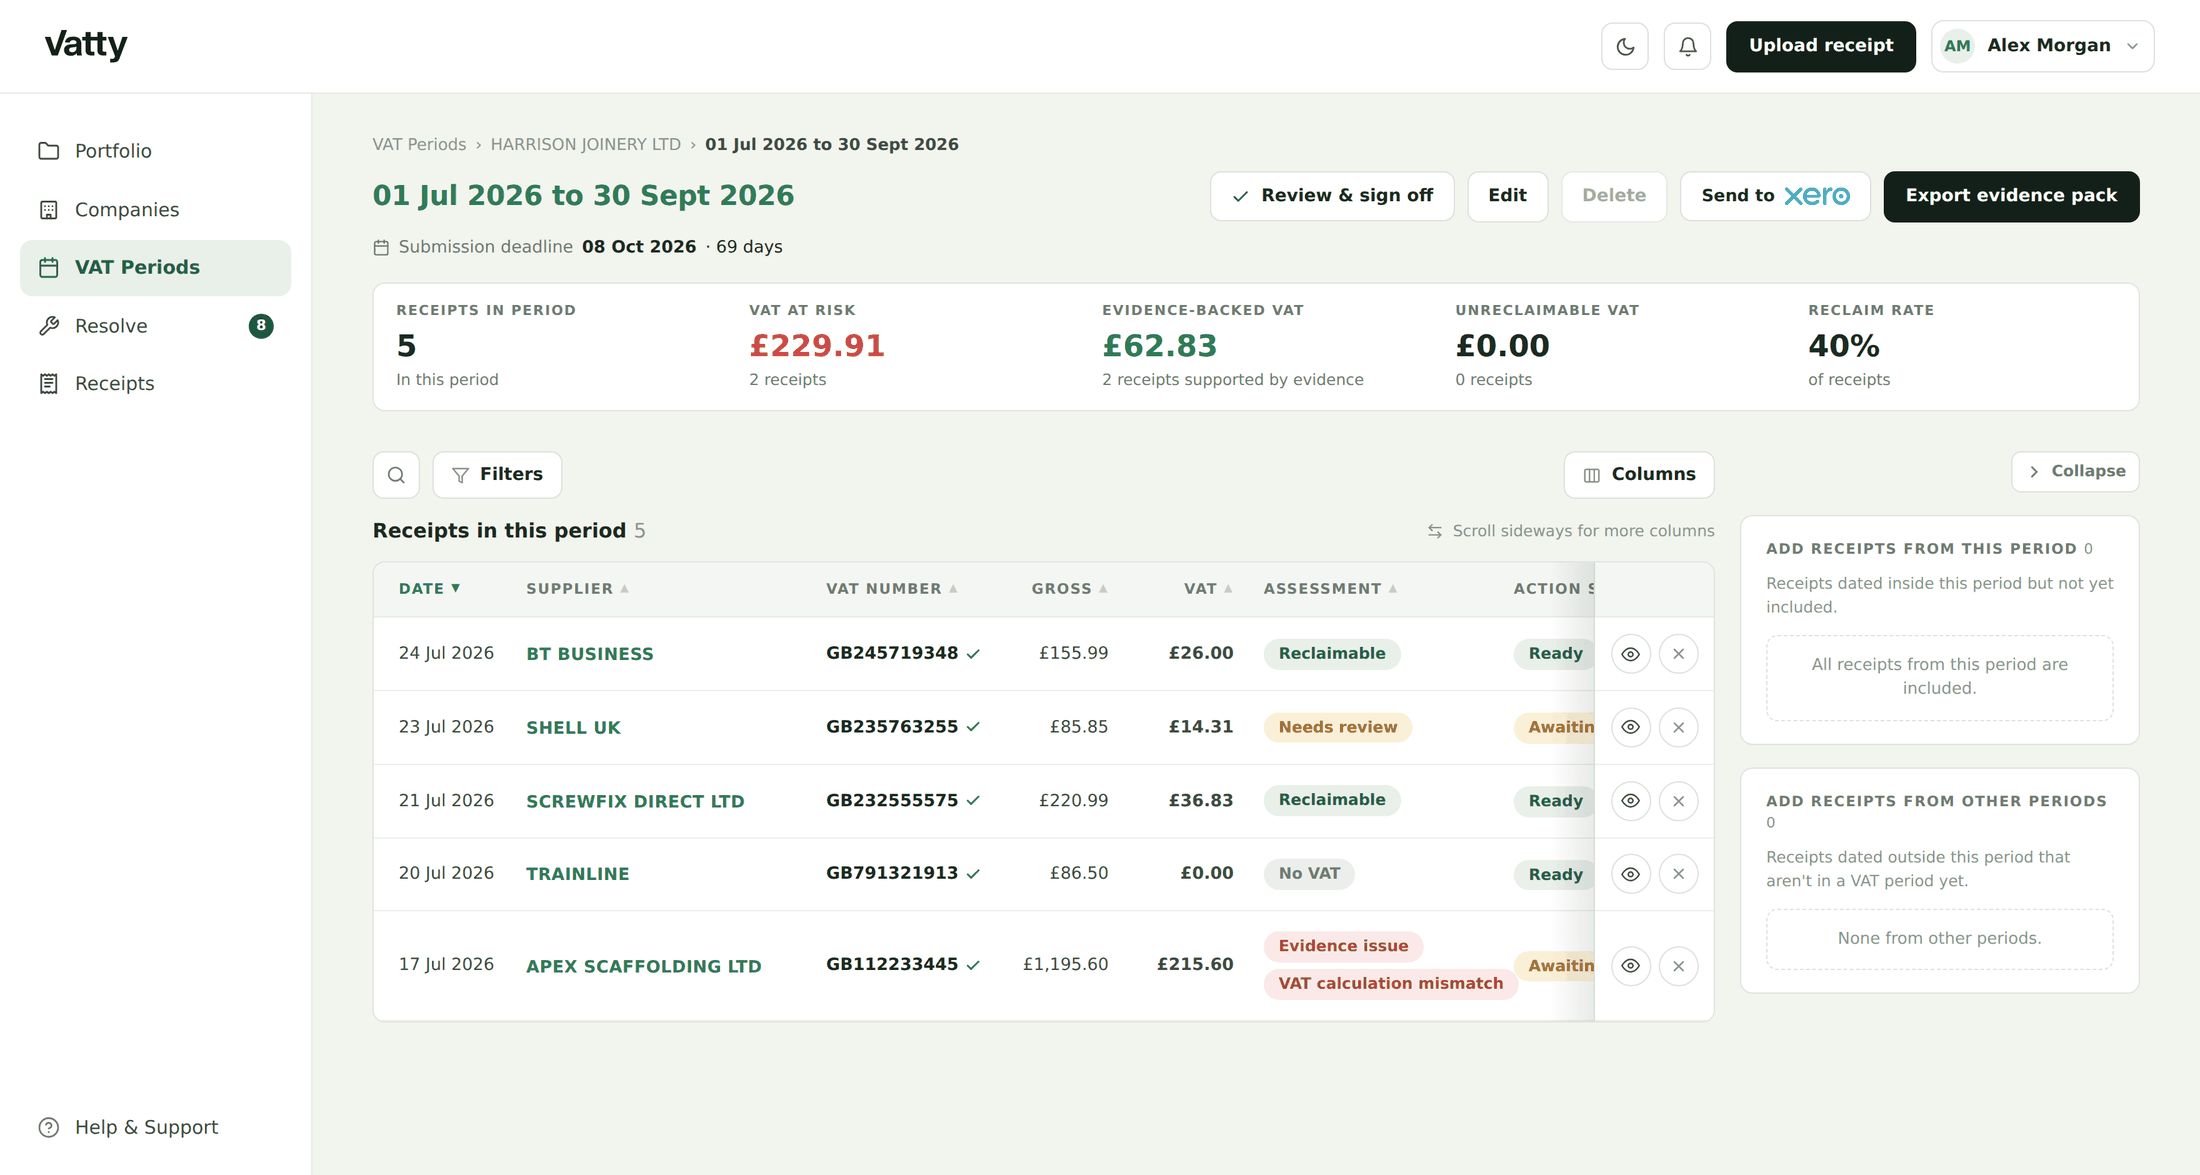This screenshot has height=1175, width=2200.
Task: Click the VAT at risk value £229.91
Action: click(817, 346)
